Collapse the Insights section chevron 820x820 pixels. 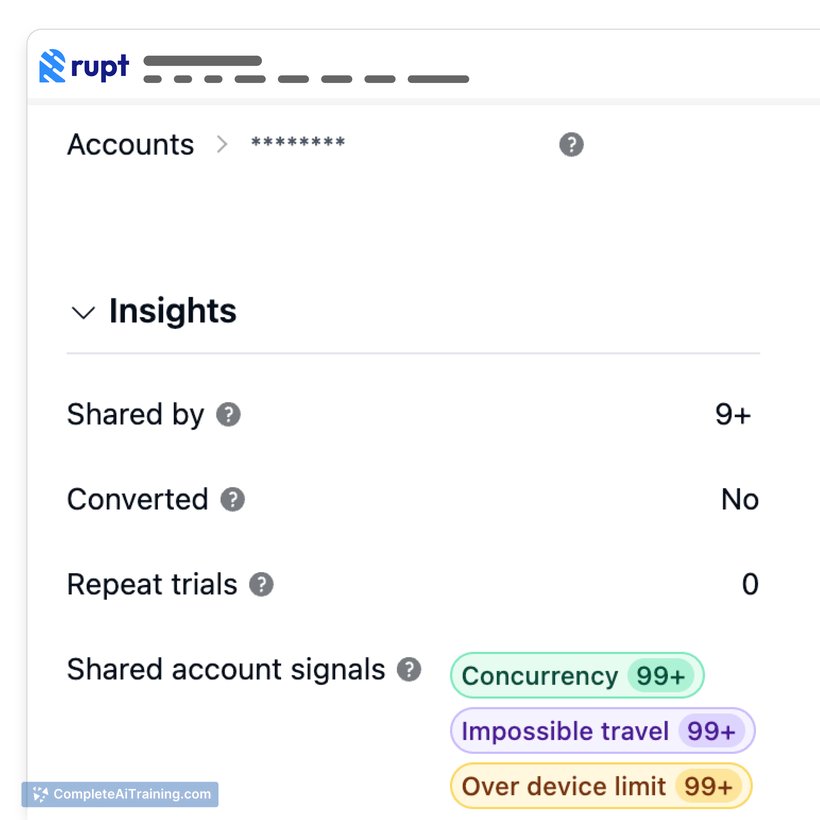click(x=82, y=313)
